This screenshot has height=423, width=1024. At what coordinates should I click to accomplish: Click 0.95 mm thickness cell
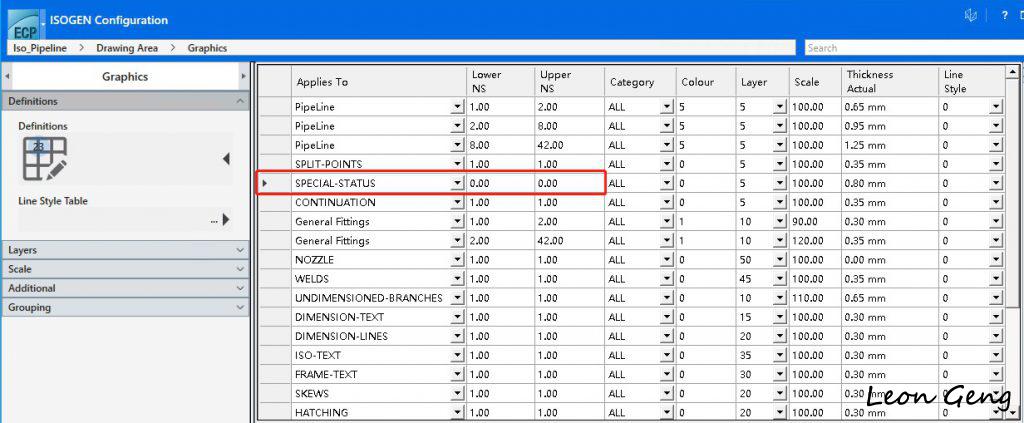click(889, 127)
